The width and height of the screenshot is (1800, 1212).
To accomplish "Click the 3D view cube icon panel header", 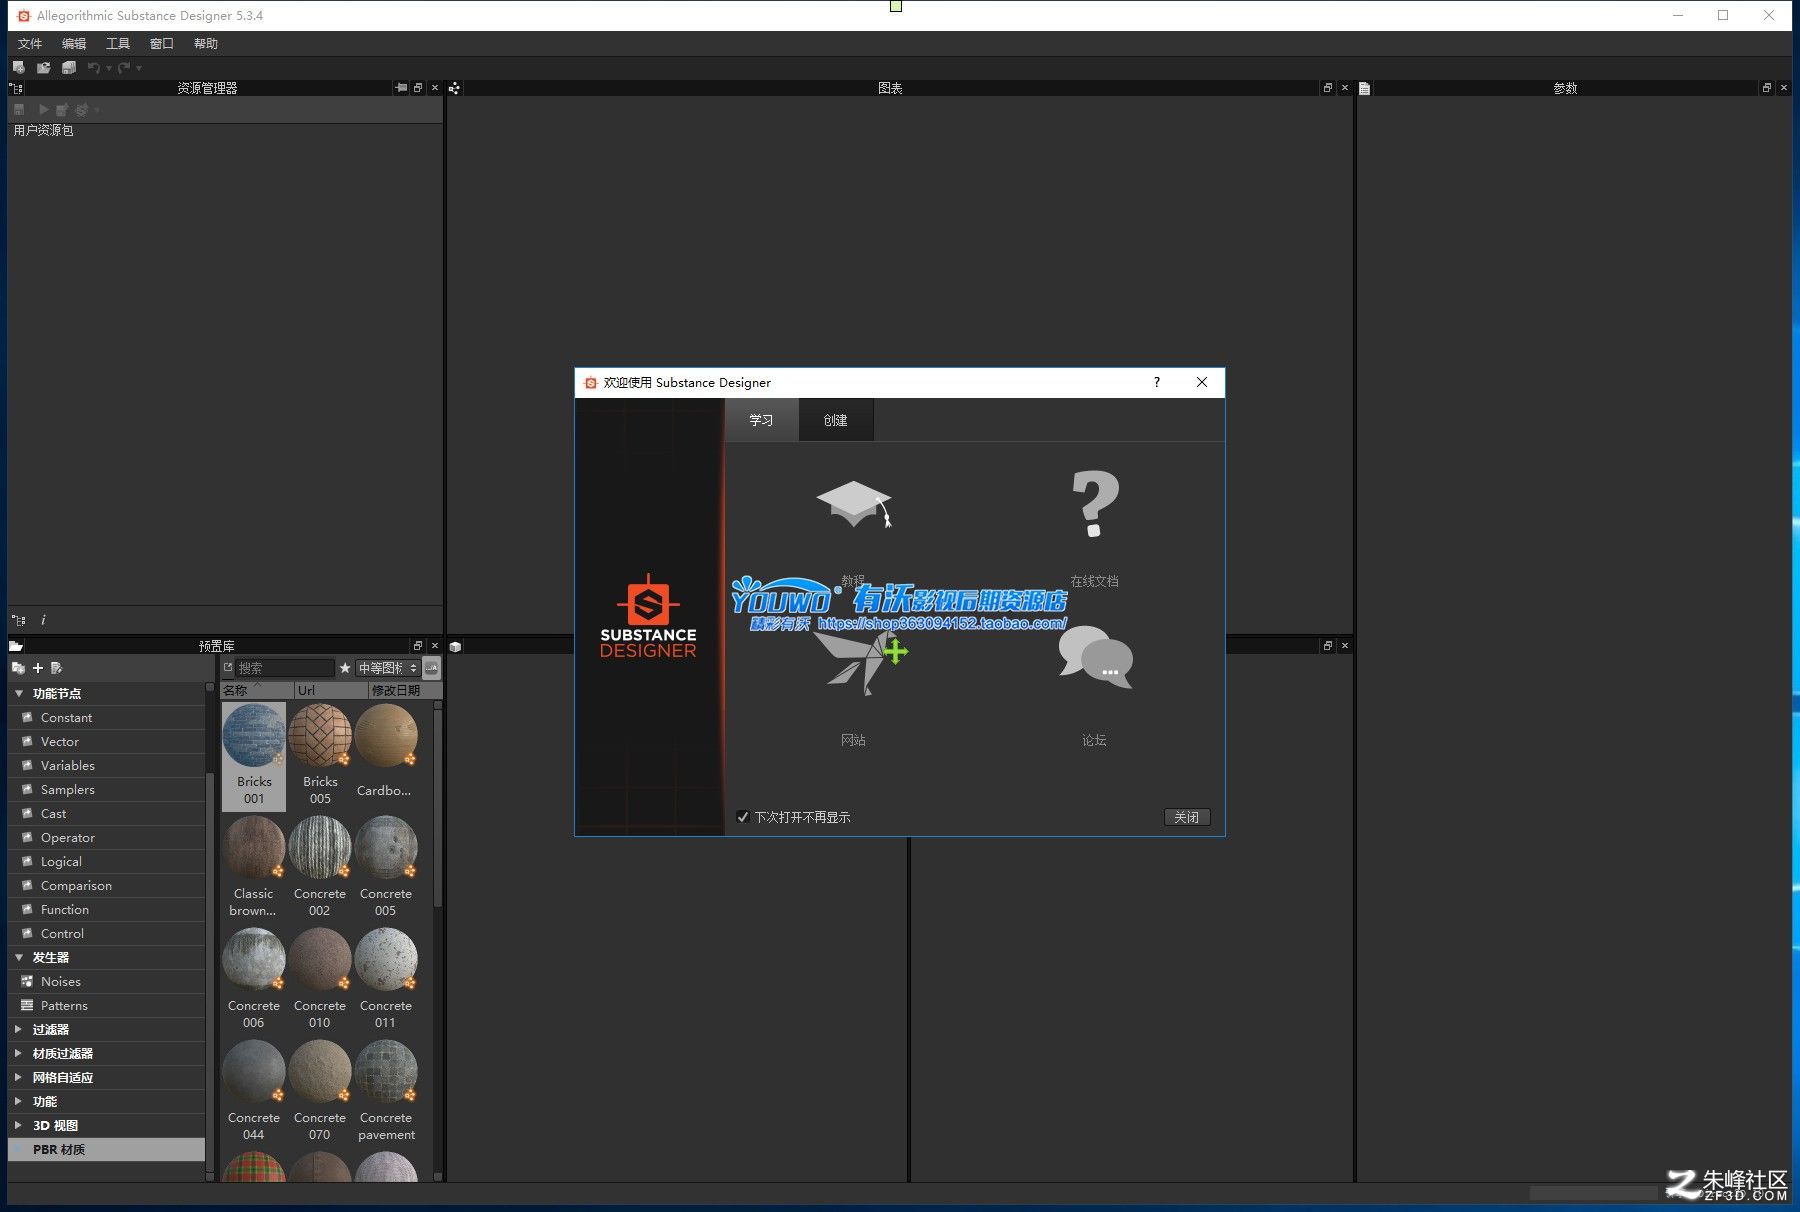I will (x=455, y=646).
